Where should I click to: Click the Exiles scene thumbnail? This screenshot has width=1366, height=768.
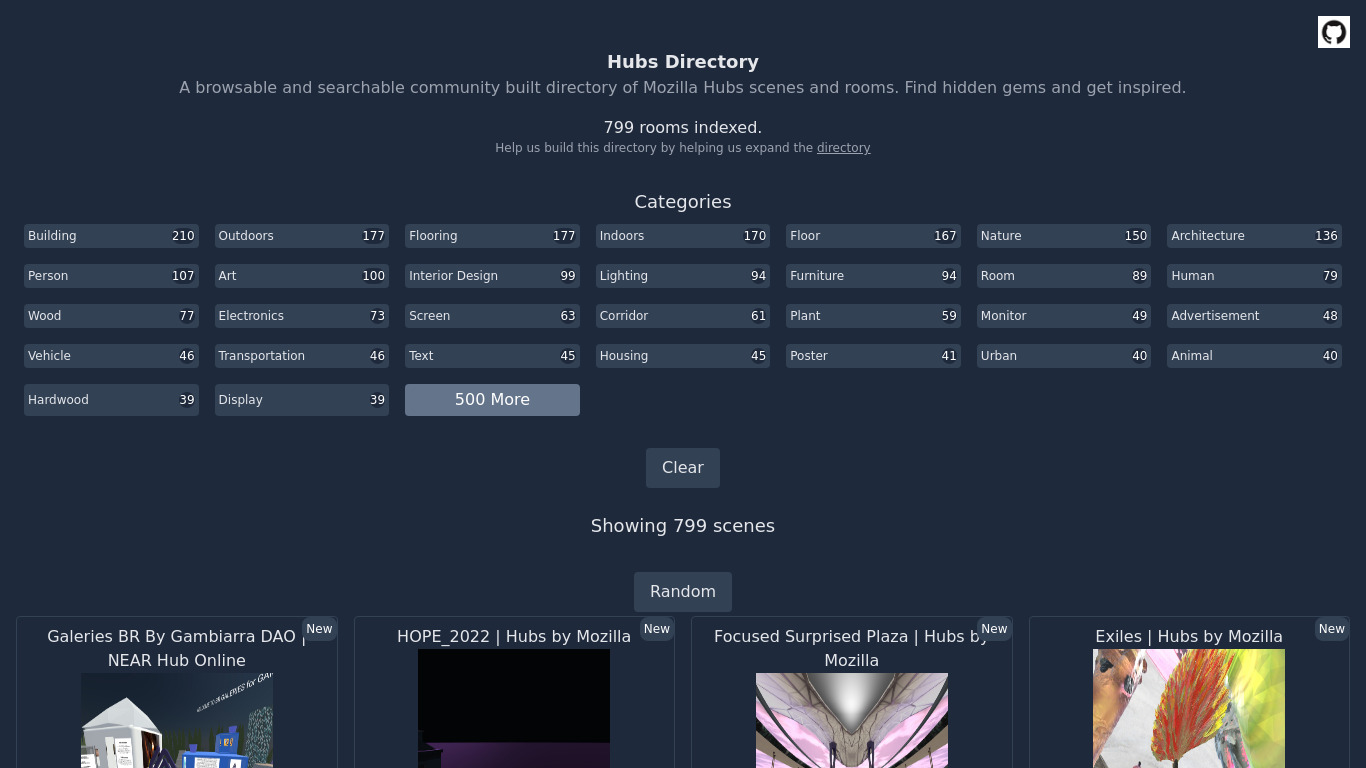tap(1189, 708)
